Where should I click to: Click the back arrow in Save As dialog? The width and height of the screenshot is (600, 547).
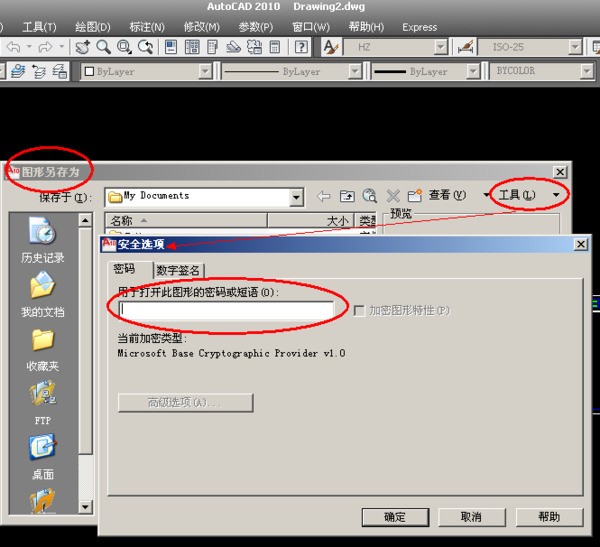click(323, 196)
